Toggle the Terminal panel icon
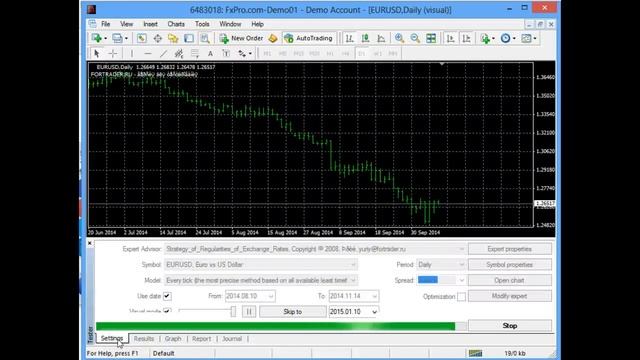Image resolution: width=640 pixels, height=360 pixels. 189,38
